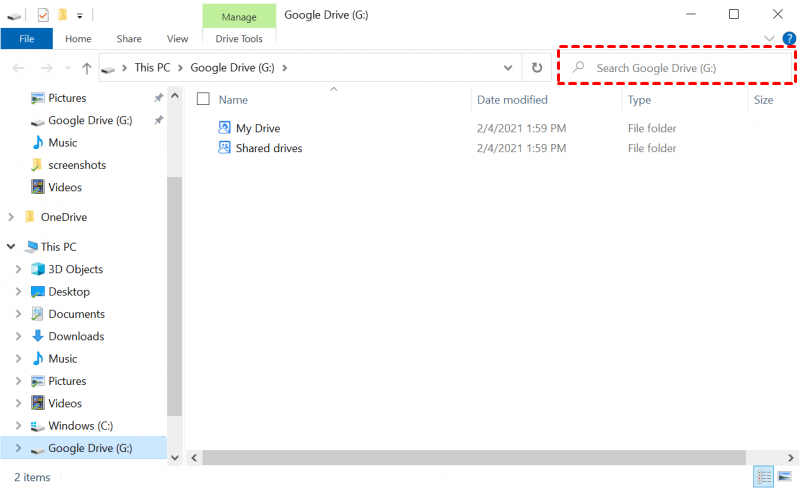This screenshot has height=488, width=800.
Task: Open Pictures under This PC
Action: [x=67, y=381]
